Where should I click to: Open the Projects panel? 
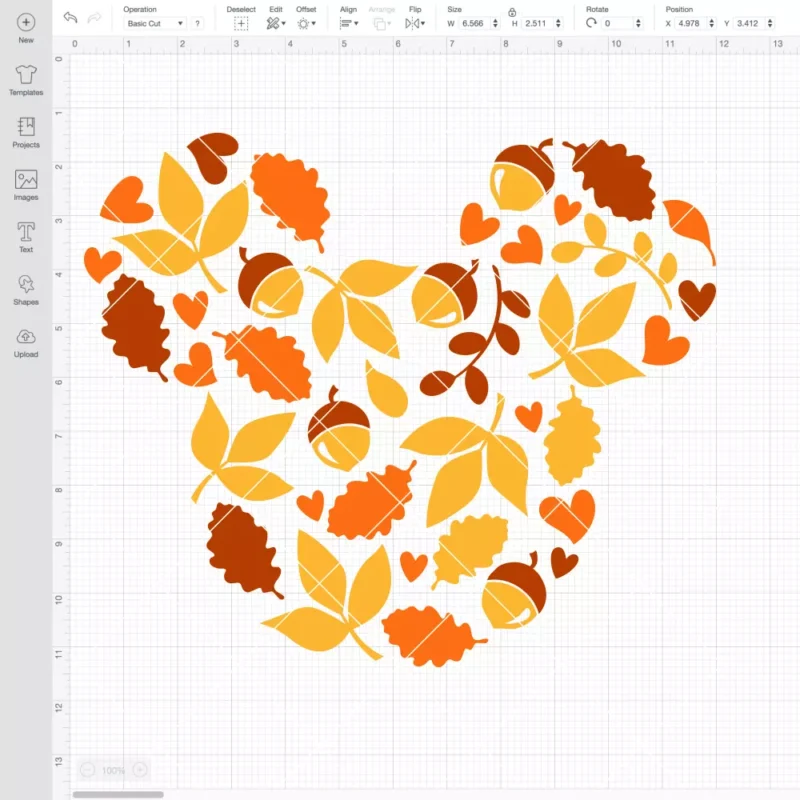coord(26,133)
